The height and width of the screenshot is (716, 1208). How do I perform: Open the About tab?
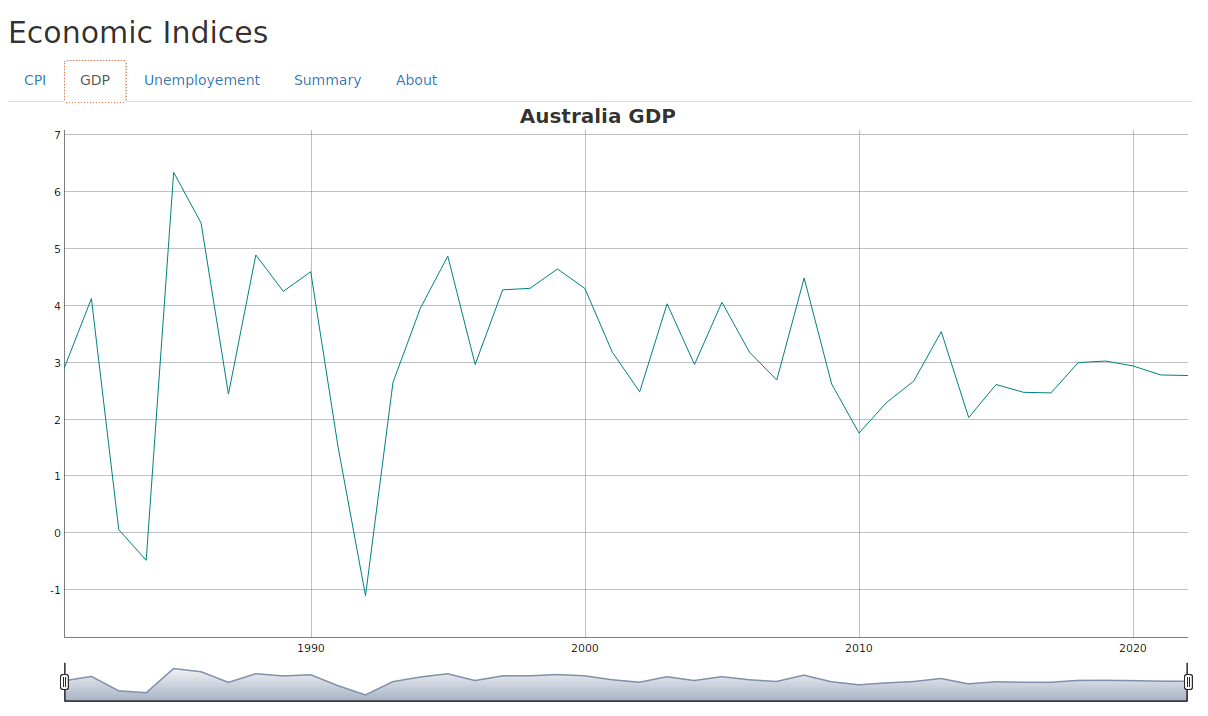click(x=416, y=81)
